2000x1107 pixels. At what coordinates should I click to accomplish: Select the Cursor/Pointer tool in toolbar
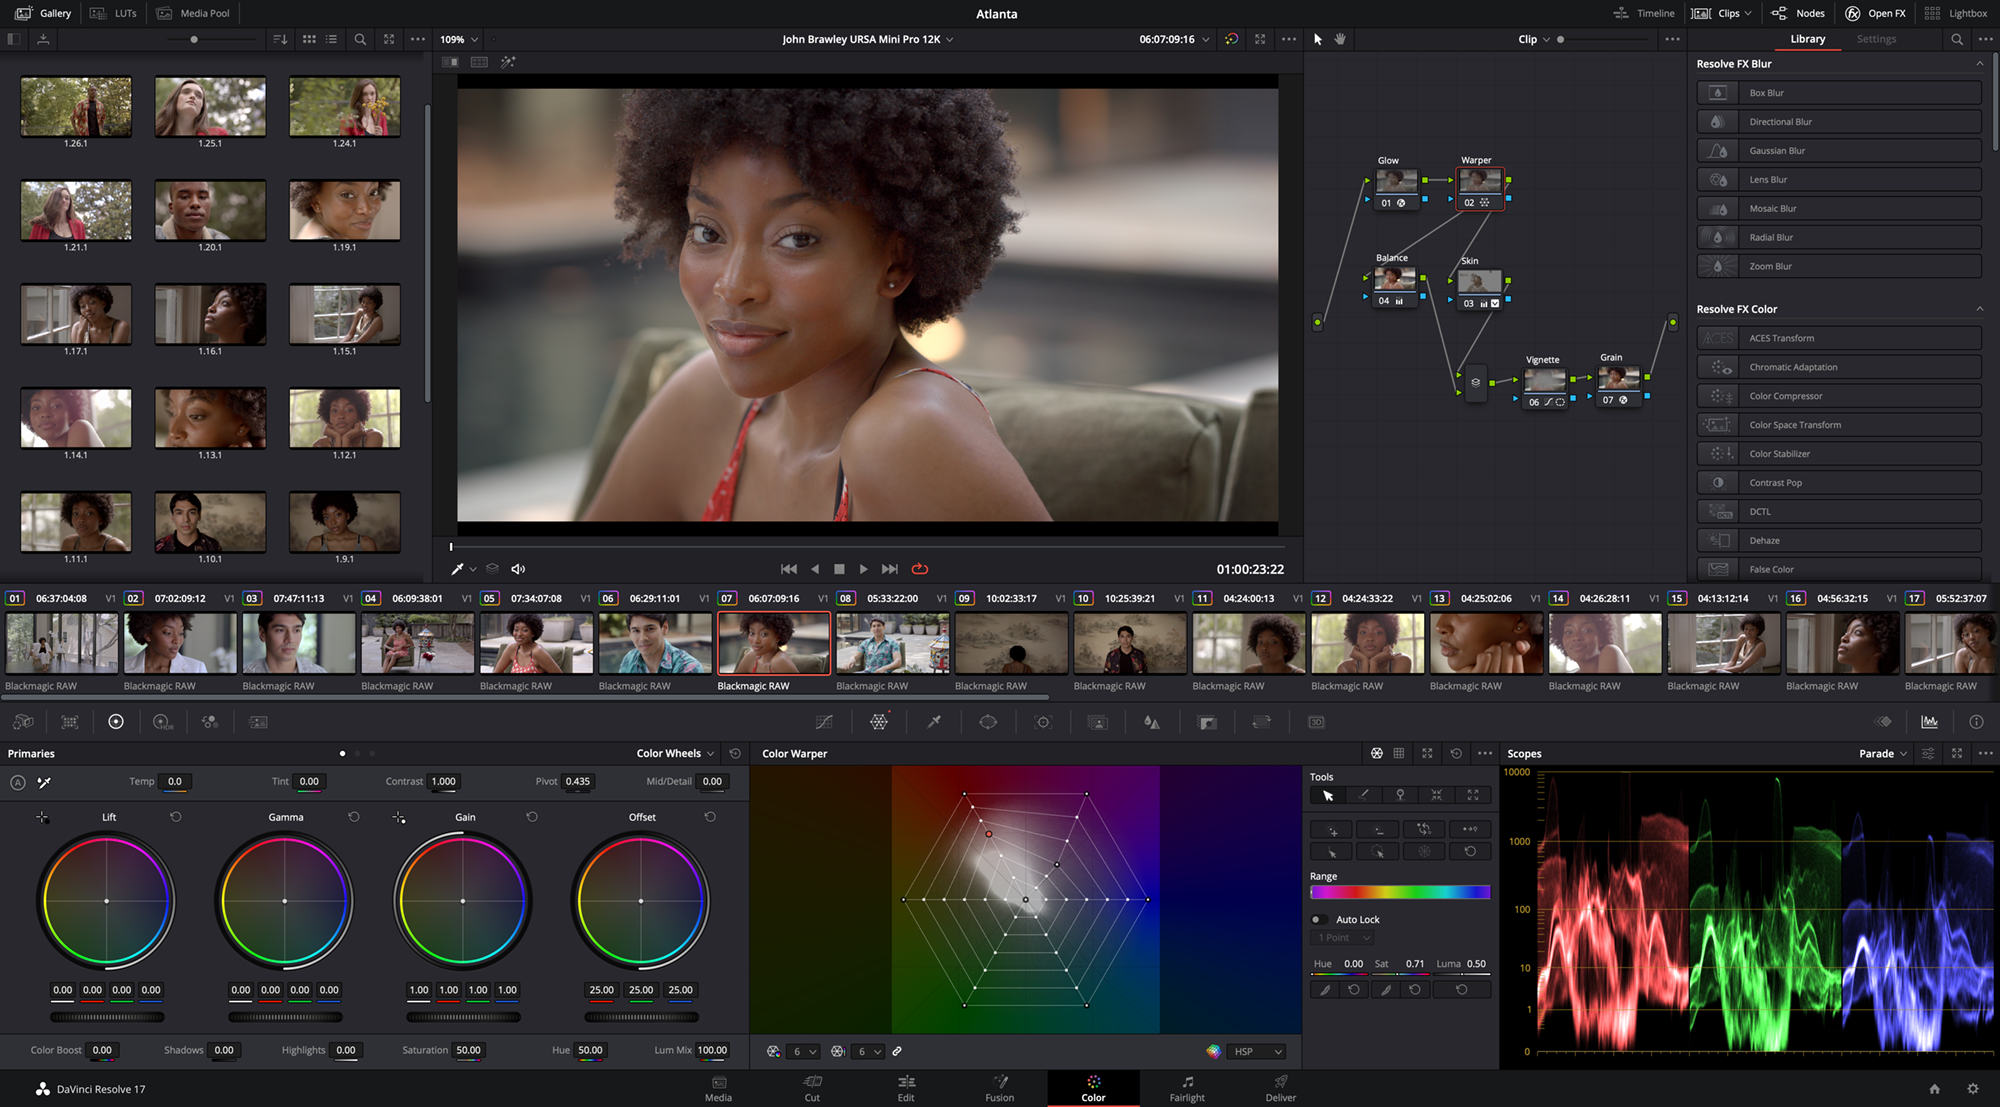(1317, 38)
